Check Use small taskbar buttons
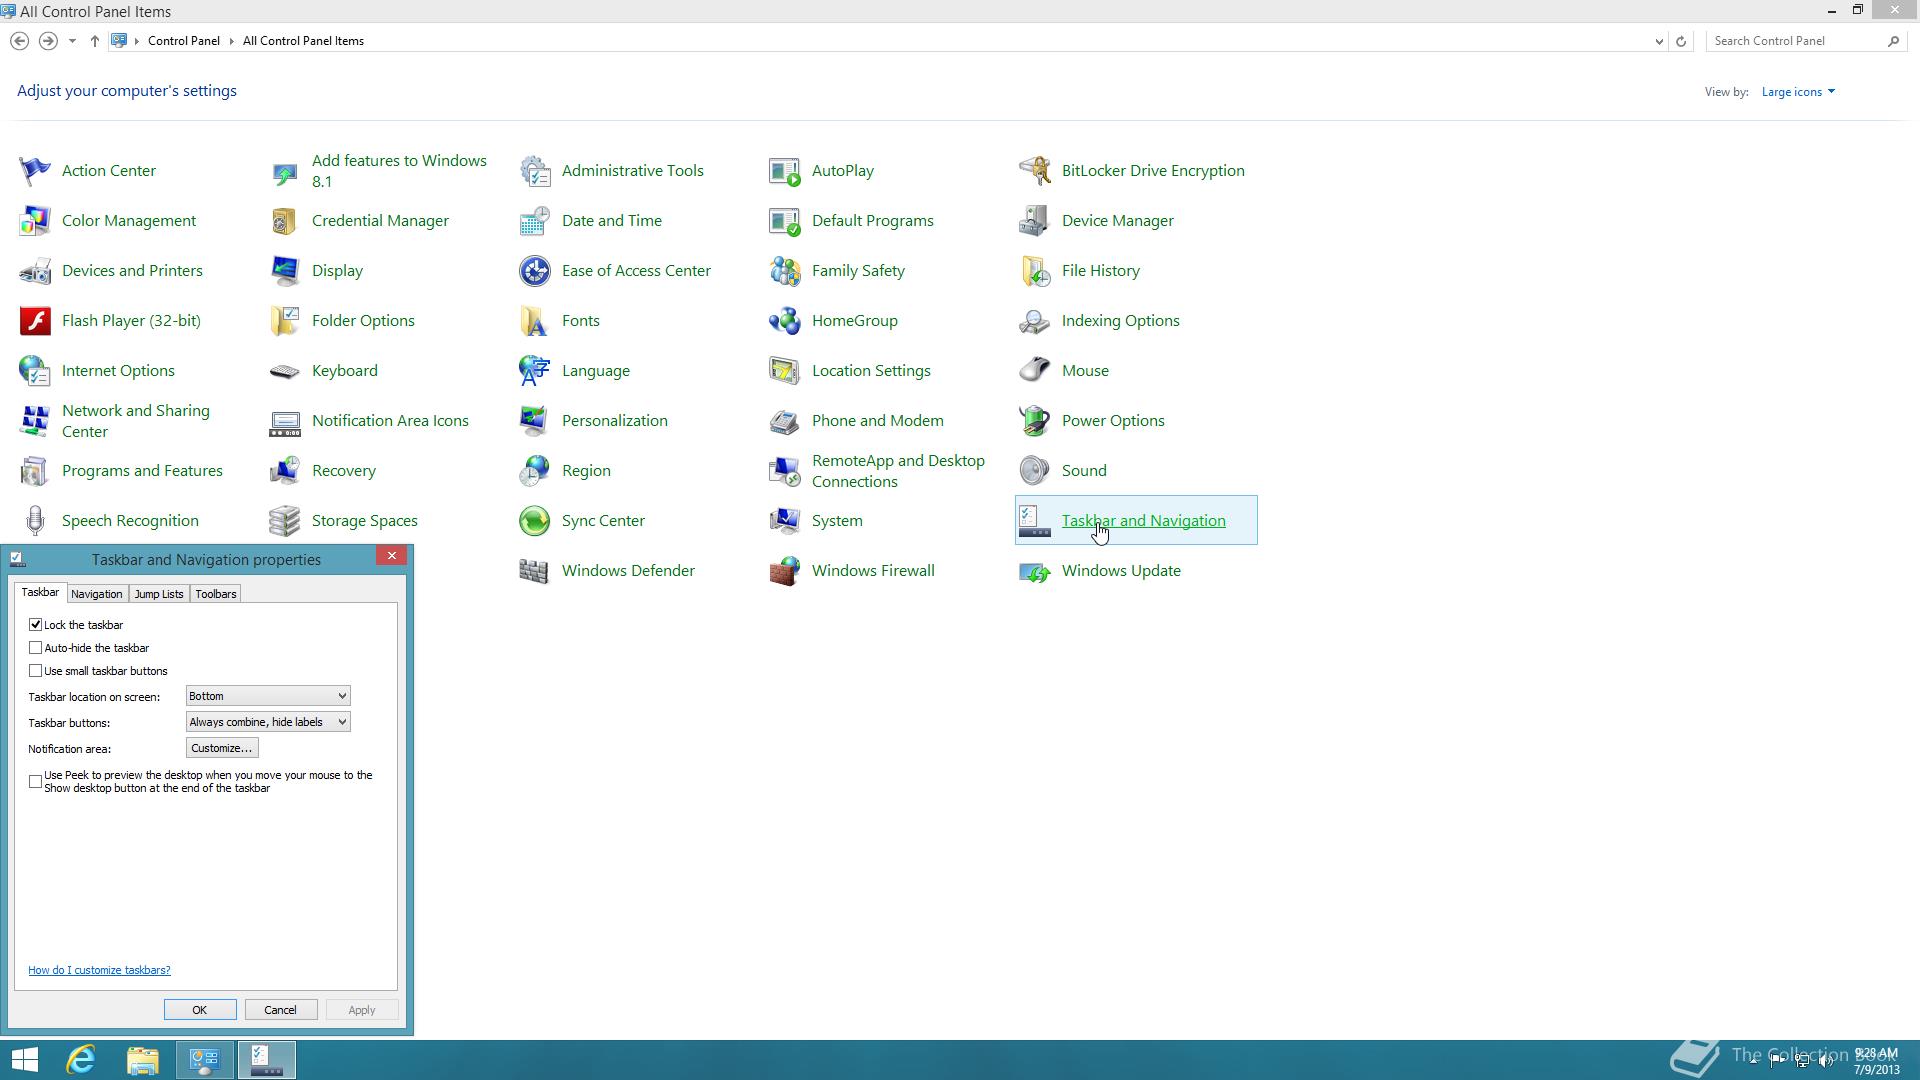 coord(35,670)
